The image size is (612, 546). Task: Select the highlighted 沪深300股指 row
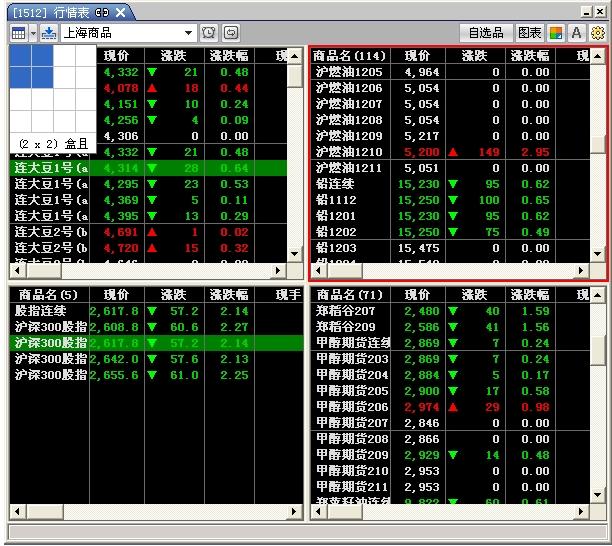point(50,343)
